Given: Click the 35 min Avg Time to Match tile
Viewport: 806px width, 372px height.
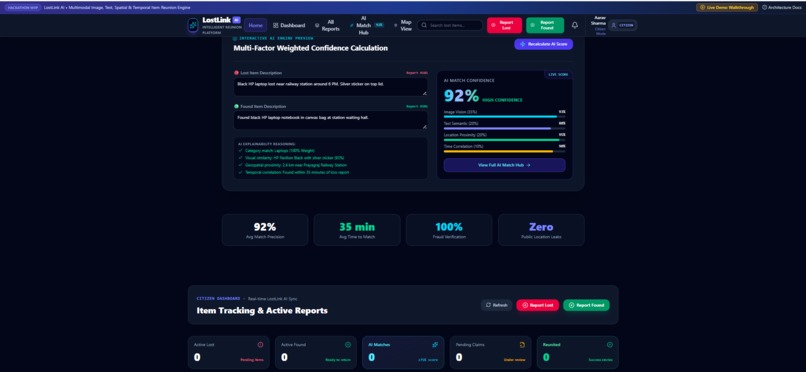Looking at the screenshot, I should click(357, 230).
